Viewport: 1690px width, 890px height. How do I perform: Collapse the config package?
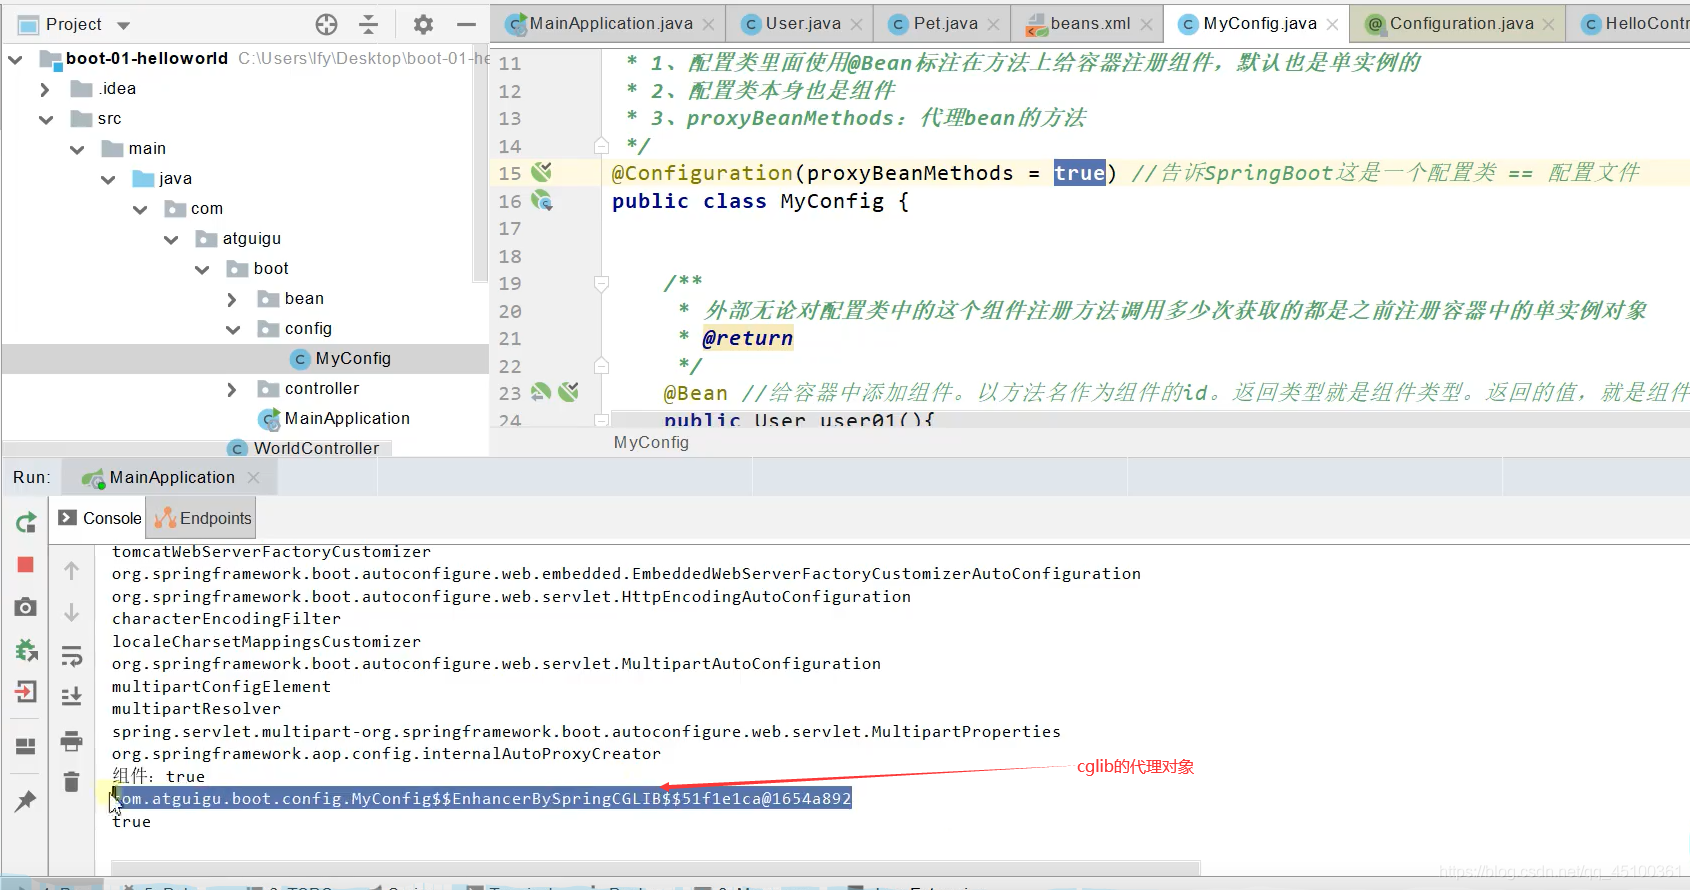tap(233, 329)
